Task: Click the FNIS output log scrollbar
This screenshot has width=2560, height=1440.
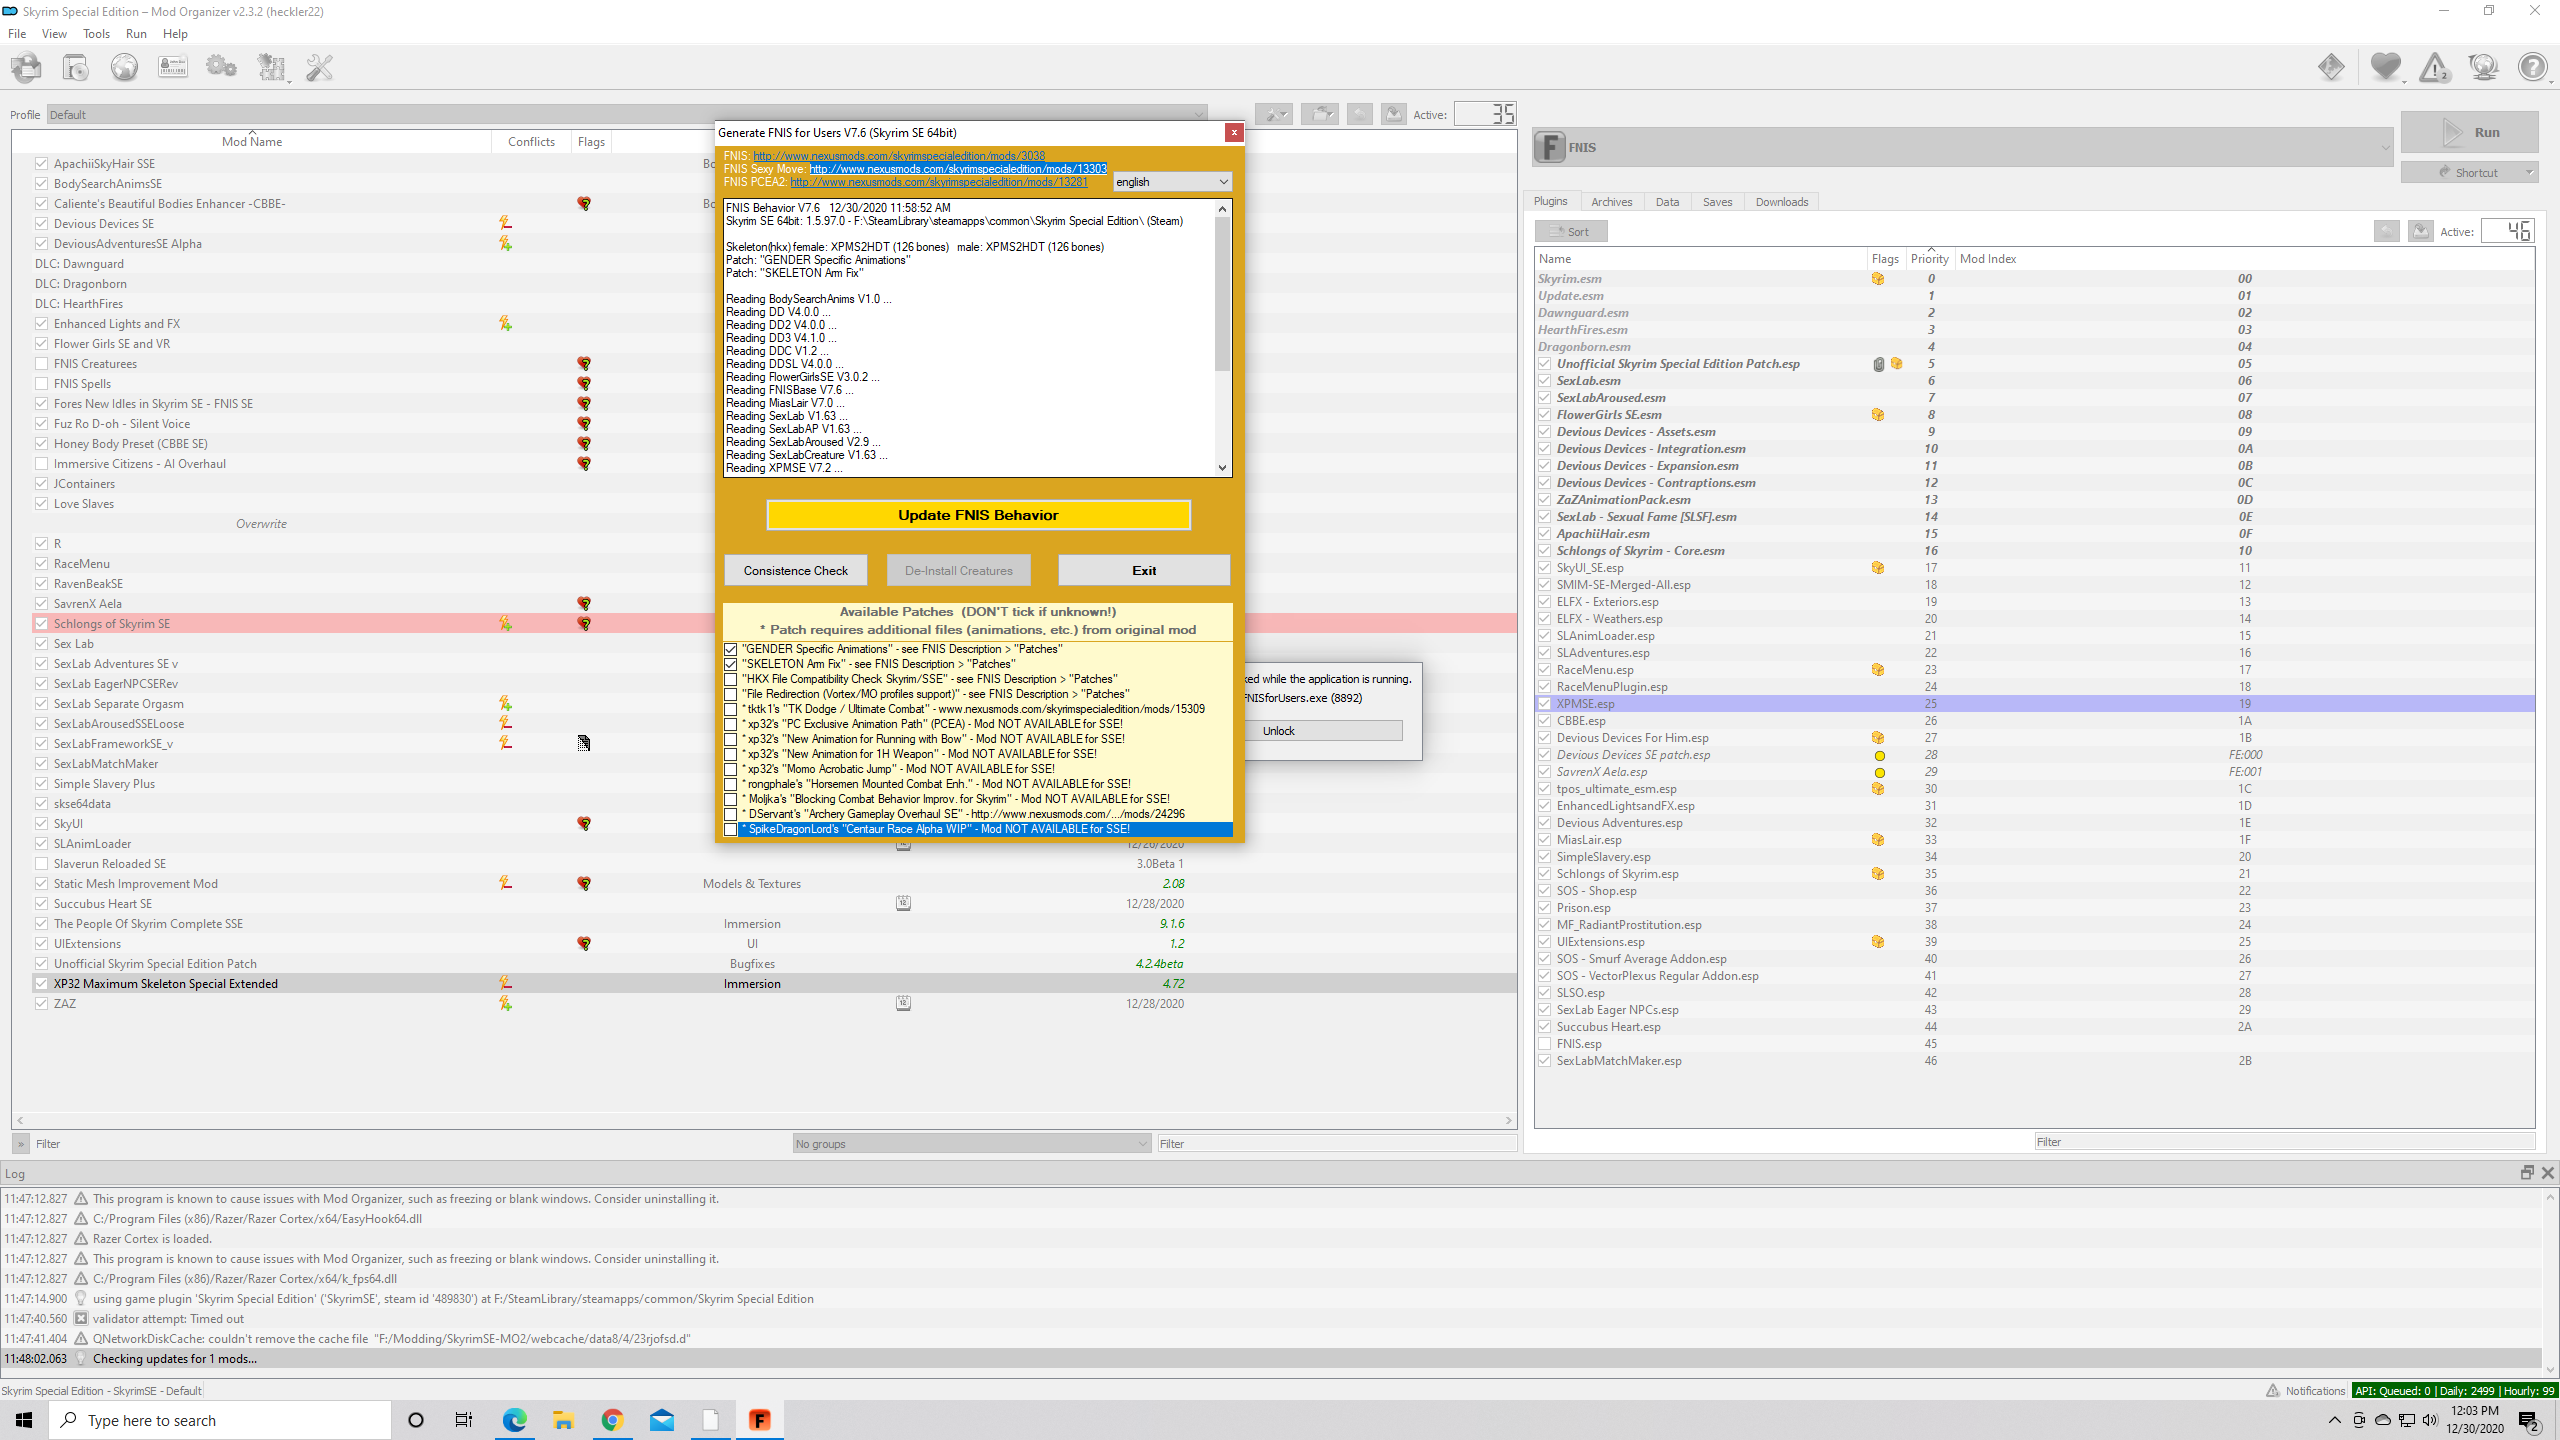Action: coord(1222,338)
